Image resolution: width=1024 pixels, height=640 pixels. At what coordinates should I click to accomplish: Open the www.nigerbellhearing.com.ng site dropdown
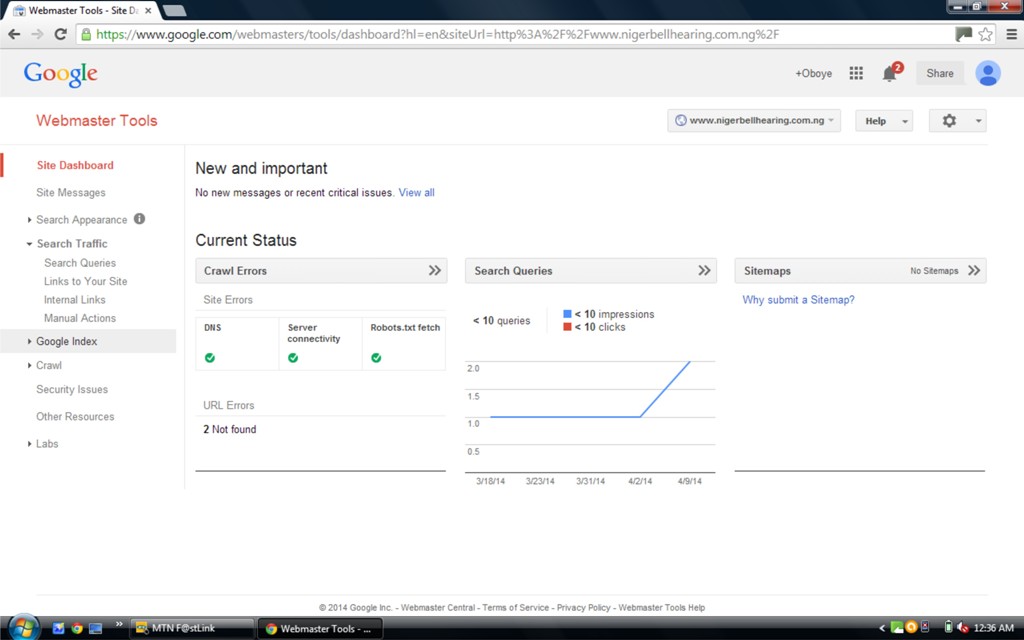[x=754, y=121]
